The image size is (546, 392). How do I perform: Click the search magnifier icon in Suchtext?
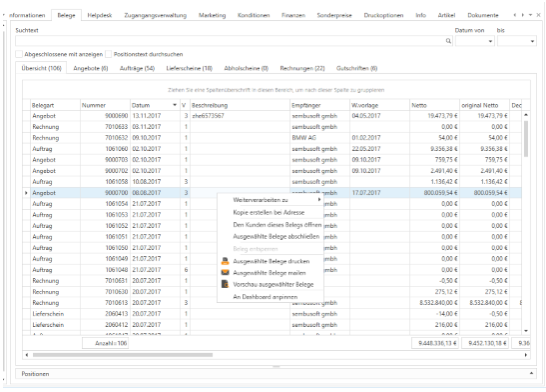(x=448, y=41)
